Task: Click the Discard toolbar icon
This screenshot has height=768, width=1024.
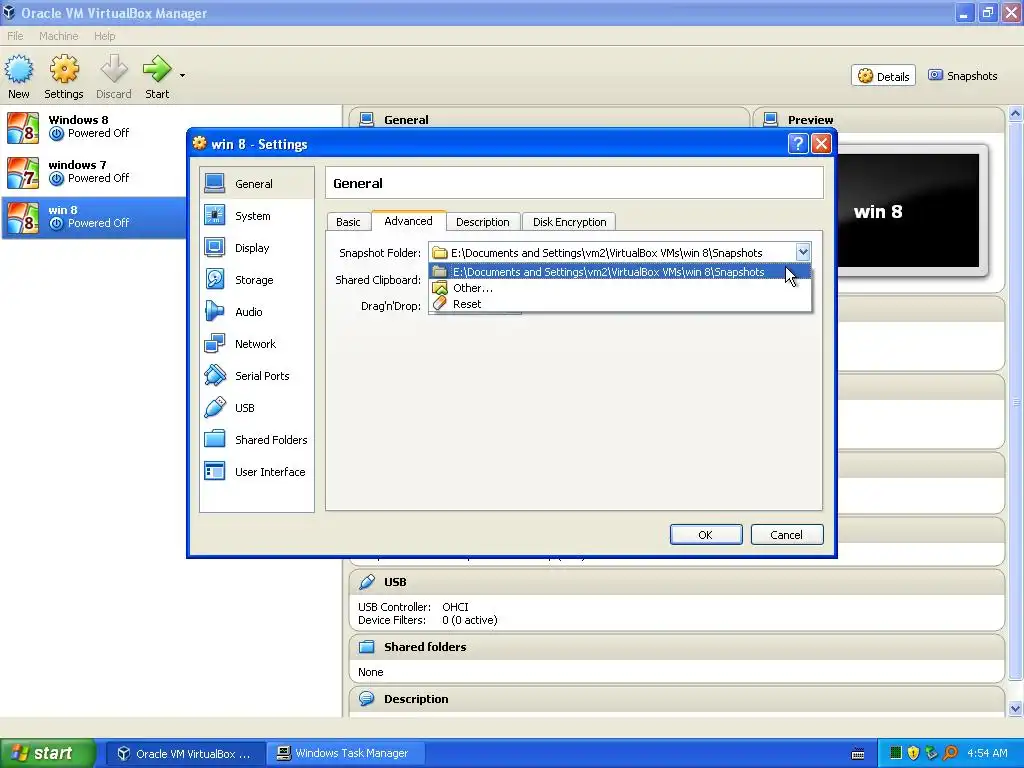Action: click(x=114, y=76)
